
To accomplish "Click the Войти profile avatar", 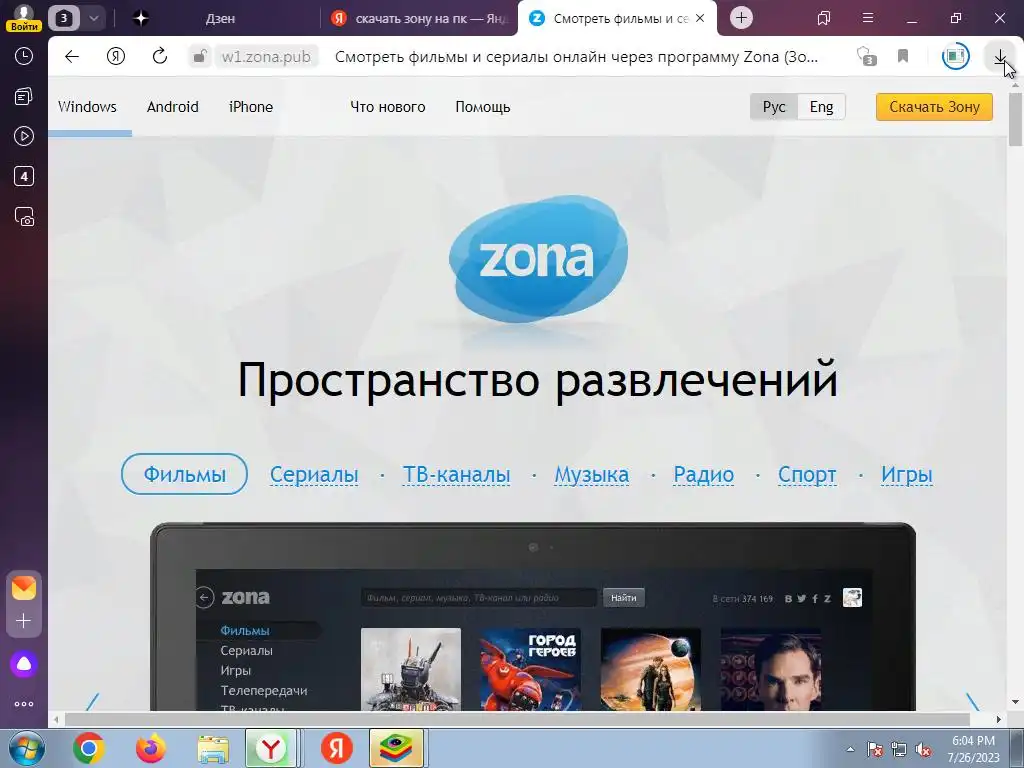I will [24, 17].
